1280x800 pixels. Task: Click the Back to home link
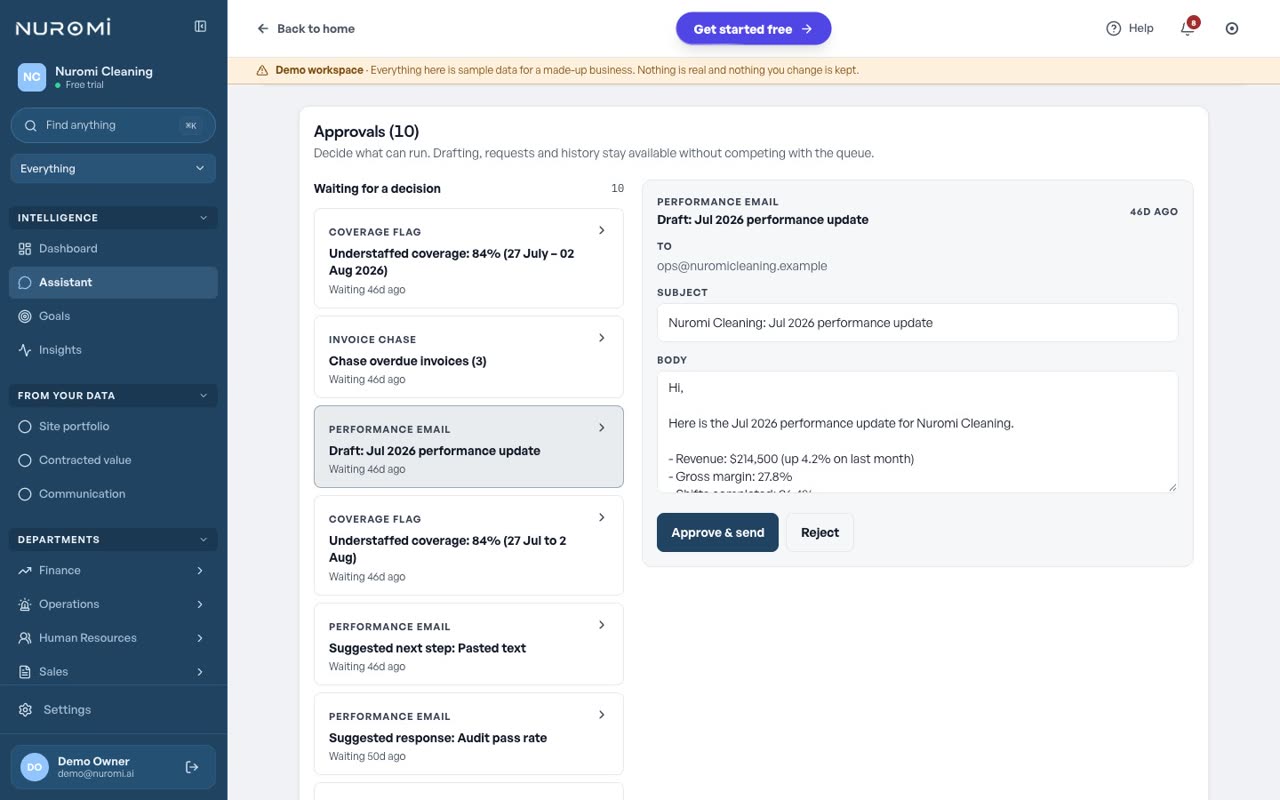306,29
